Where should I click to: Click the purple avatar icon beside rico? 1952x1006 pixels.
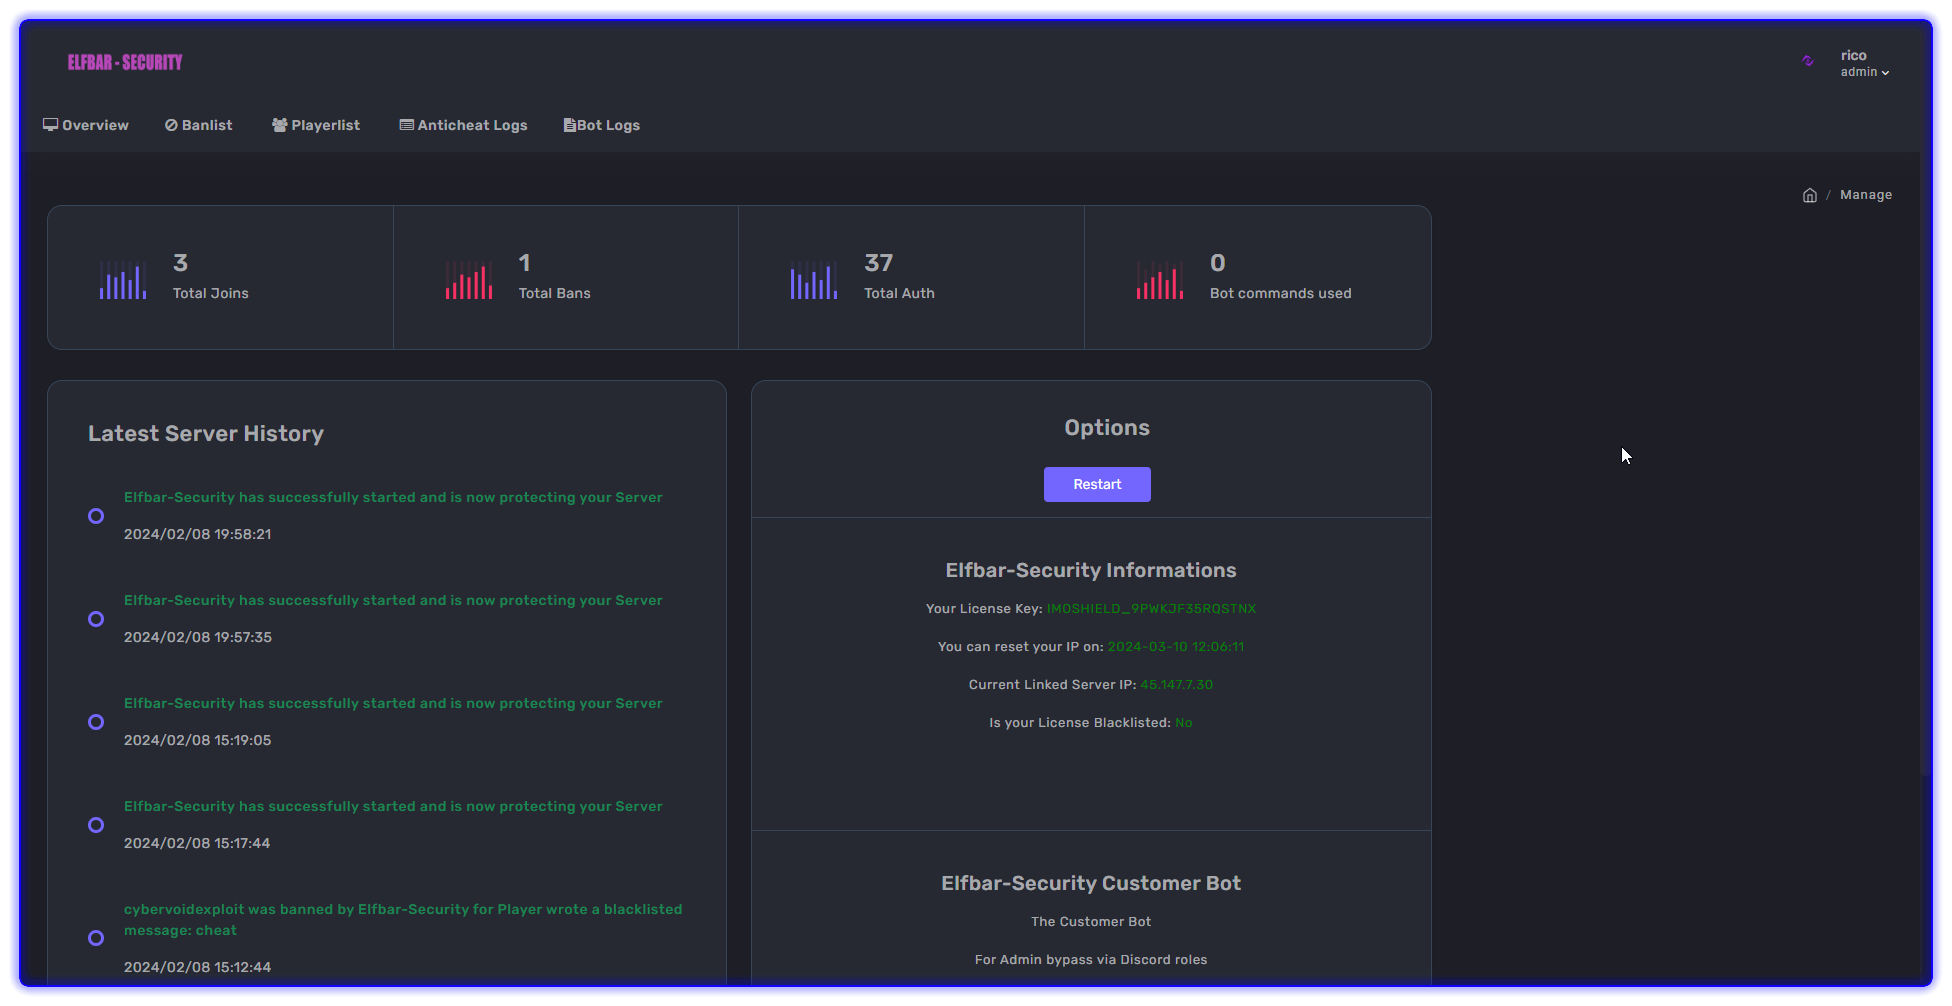(x=1808, y=61)
